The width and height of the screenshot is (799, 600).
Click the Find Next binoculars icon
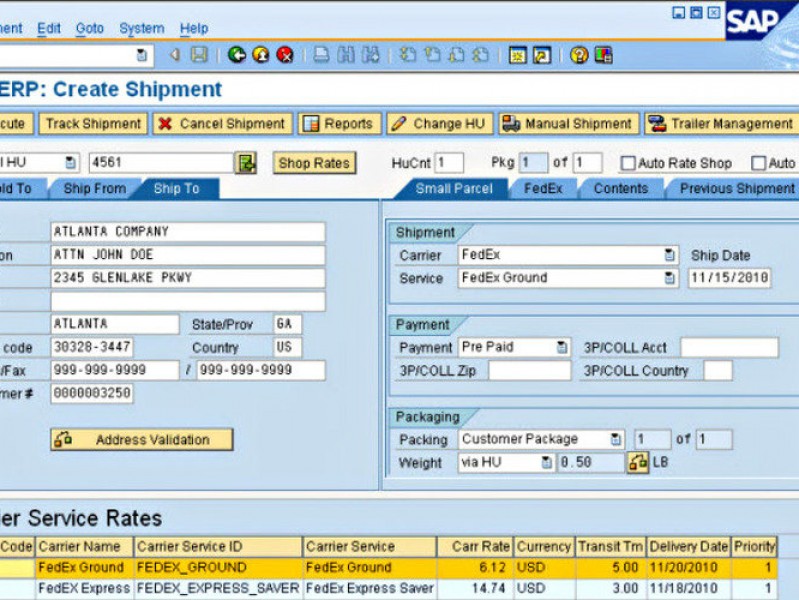(370, 55)
